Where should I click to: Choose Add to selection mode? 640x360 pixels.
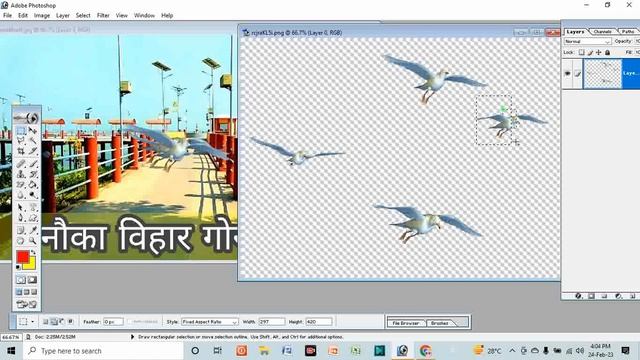[x=54, y=322]
